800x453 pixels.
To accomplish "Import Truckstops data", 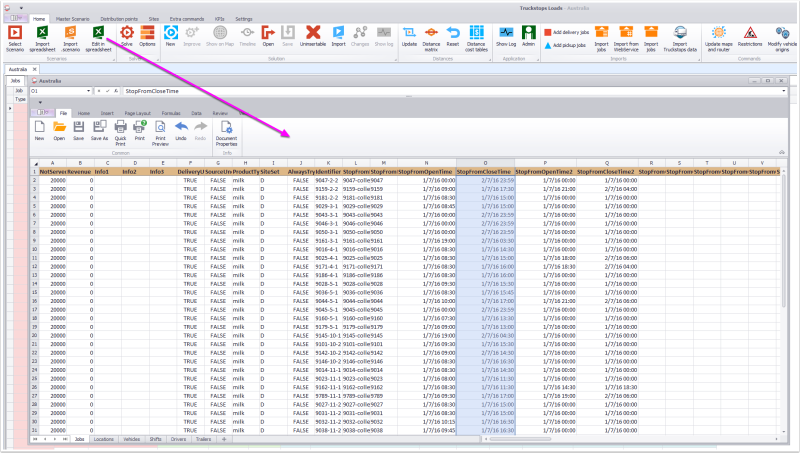I will coord(680,33).
